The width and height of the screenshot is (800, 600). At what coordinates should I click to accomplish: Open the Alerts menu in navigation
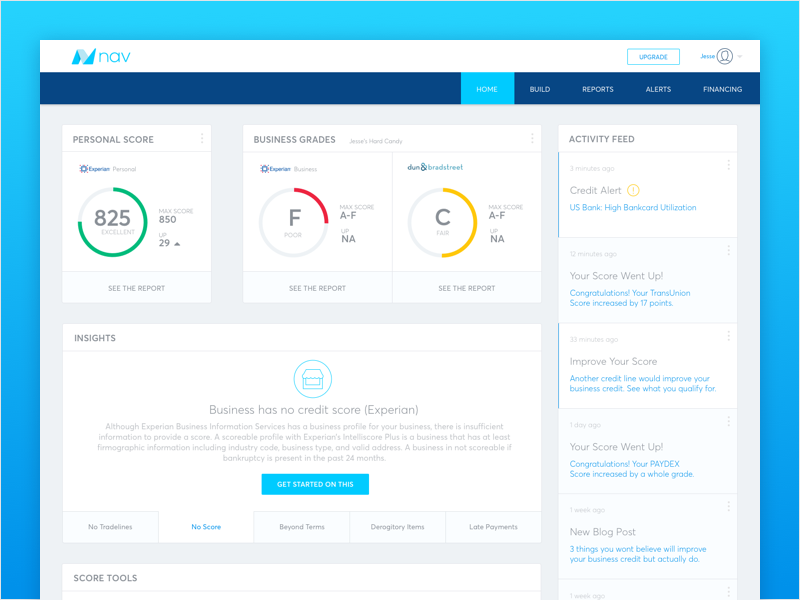658,89
